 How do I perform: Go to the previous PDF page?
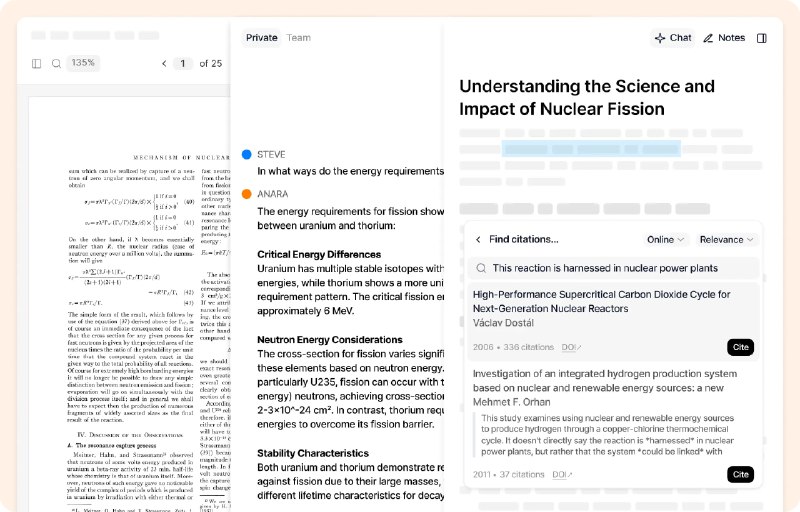point(164,64)
